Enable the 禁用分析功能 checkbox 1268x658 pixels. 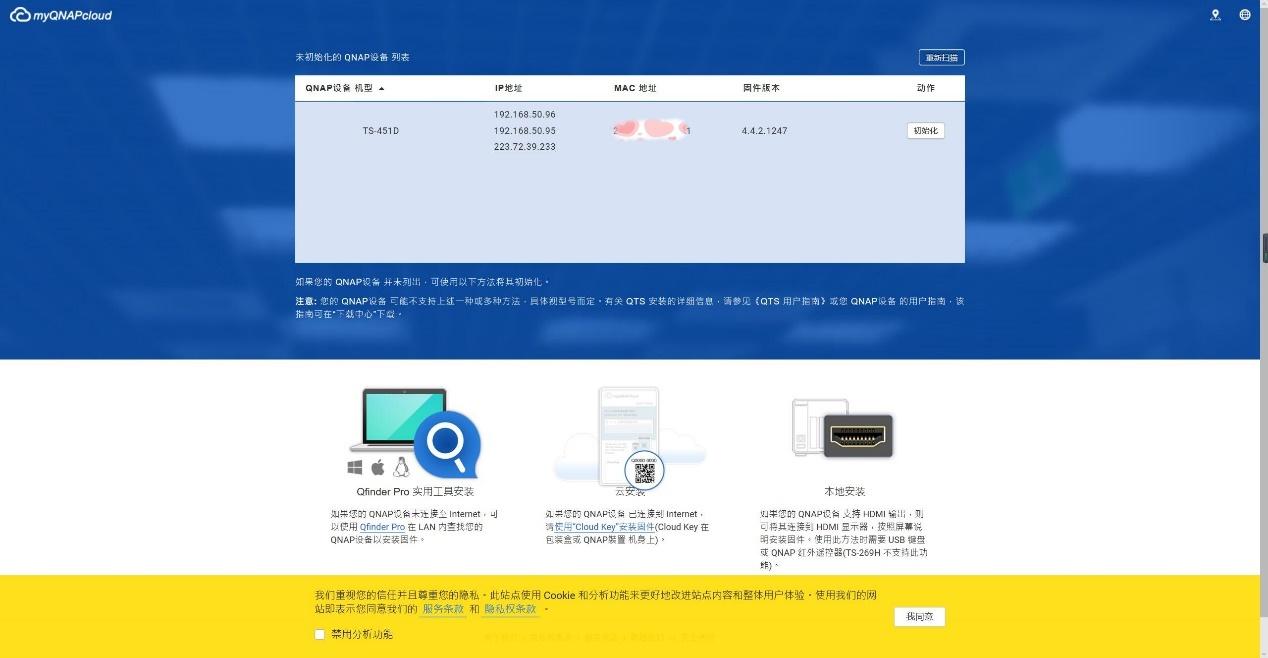coord(320,634)
